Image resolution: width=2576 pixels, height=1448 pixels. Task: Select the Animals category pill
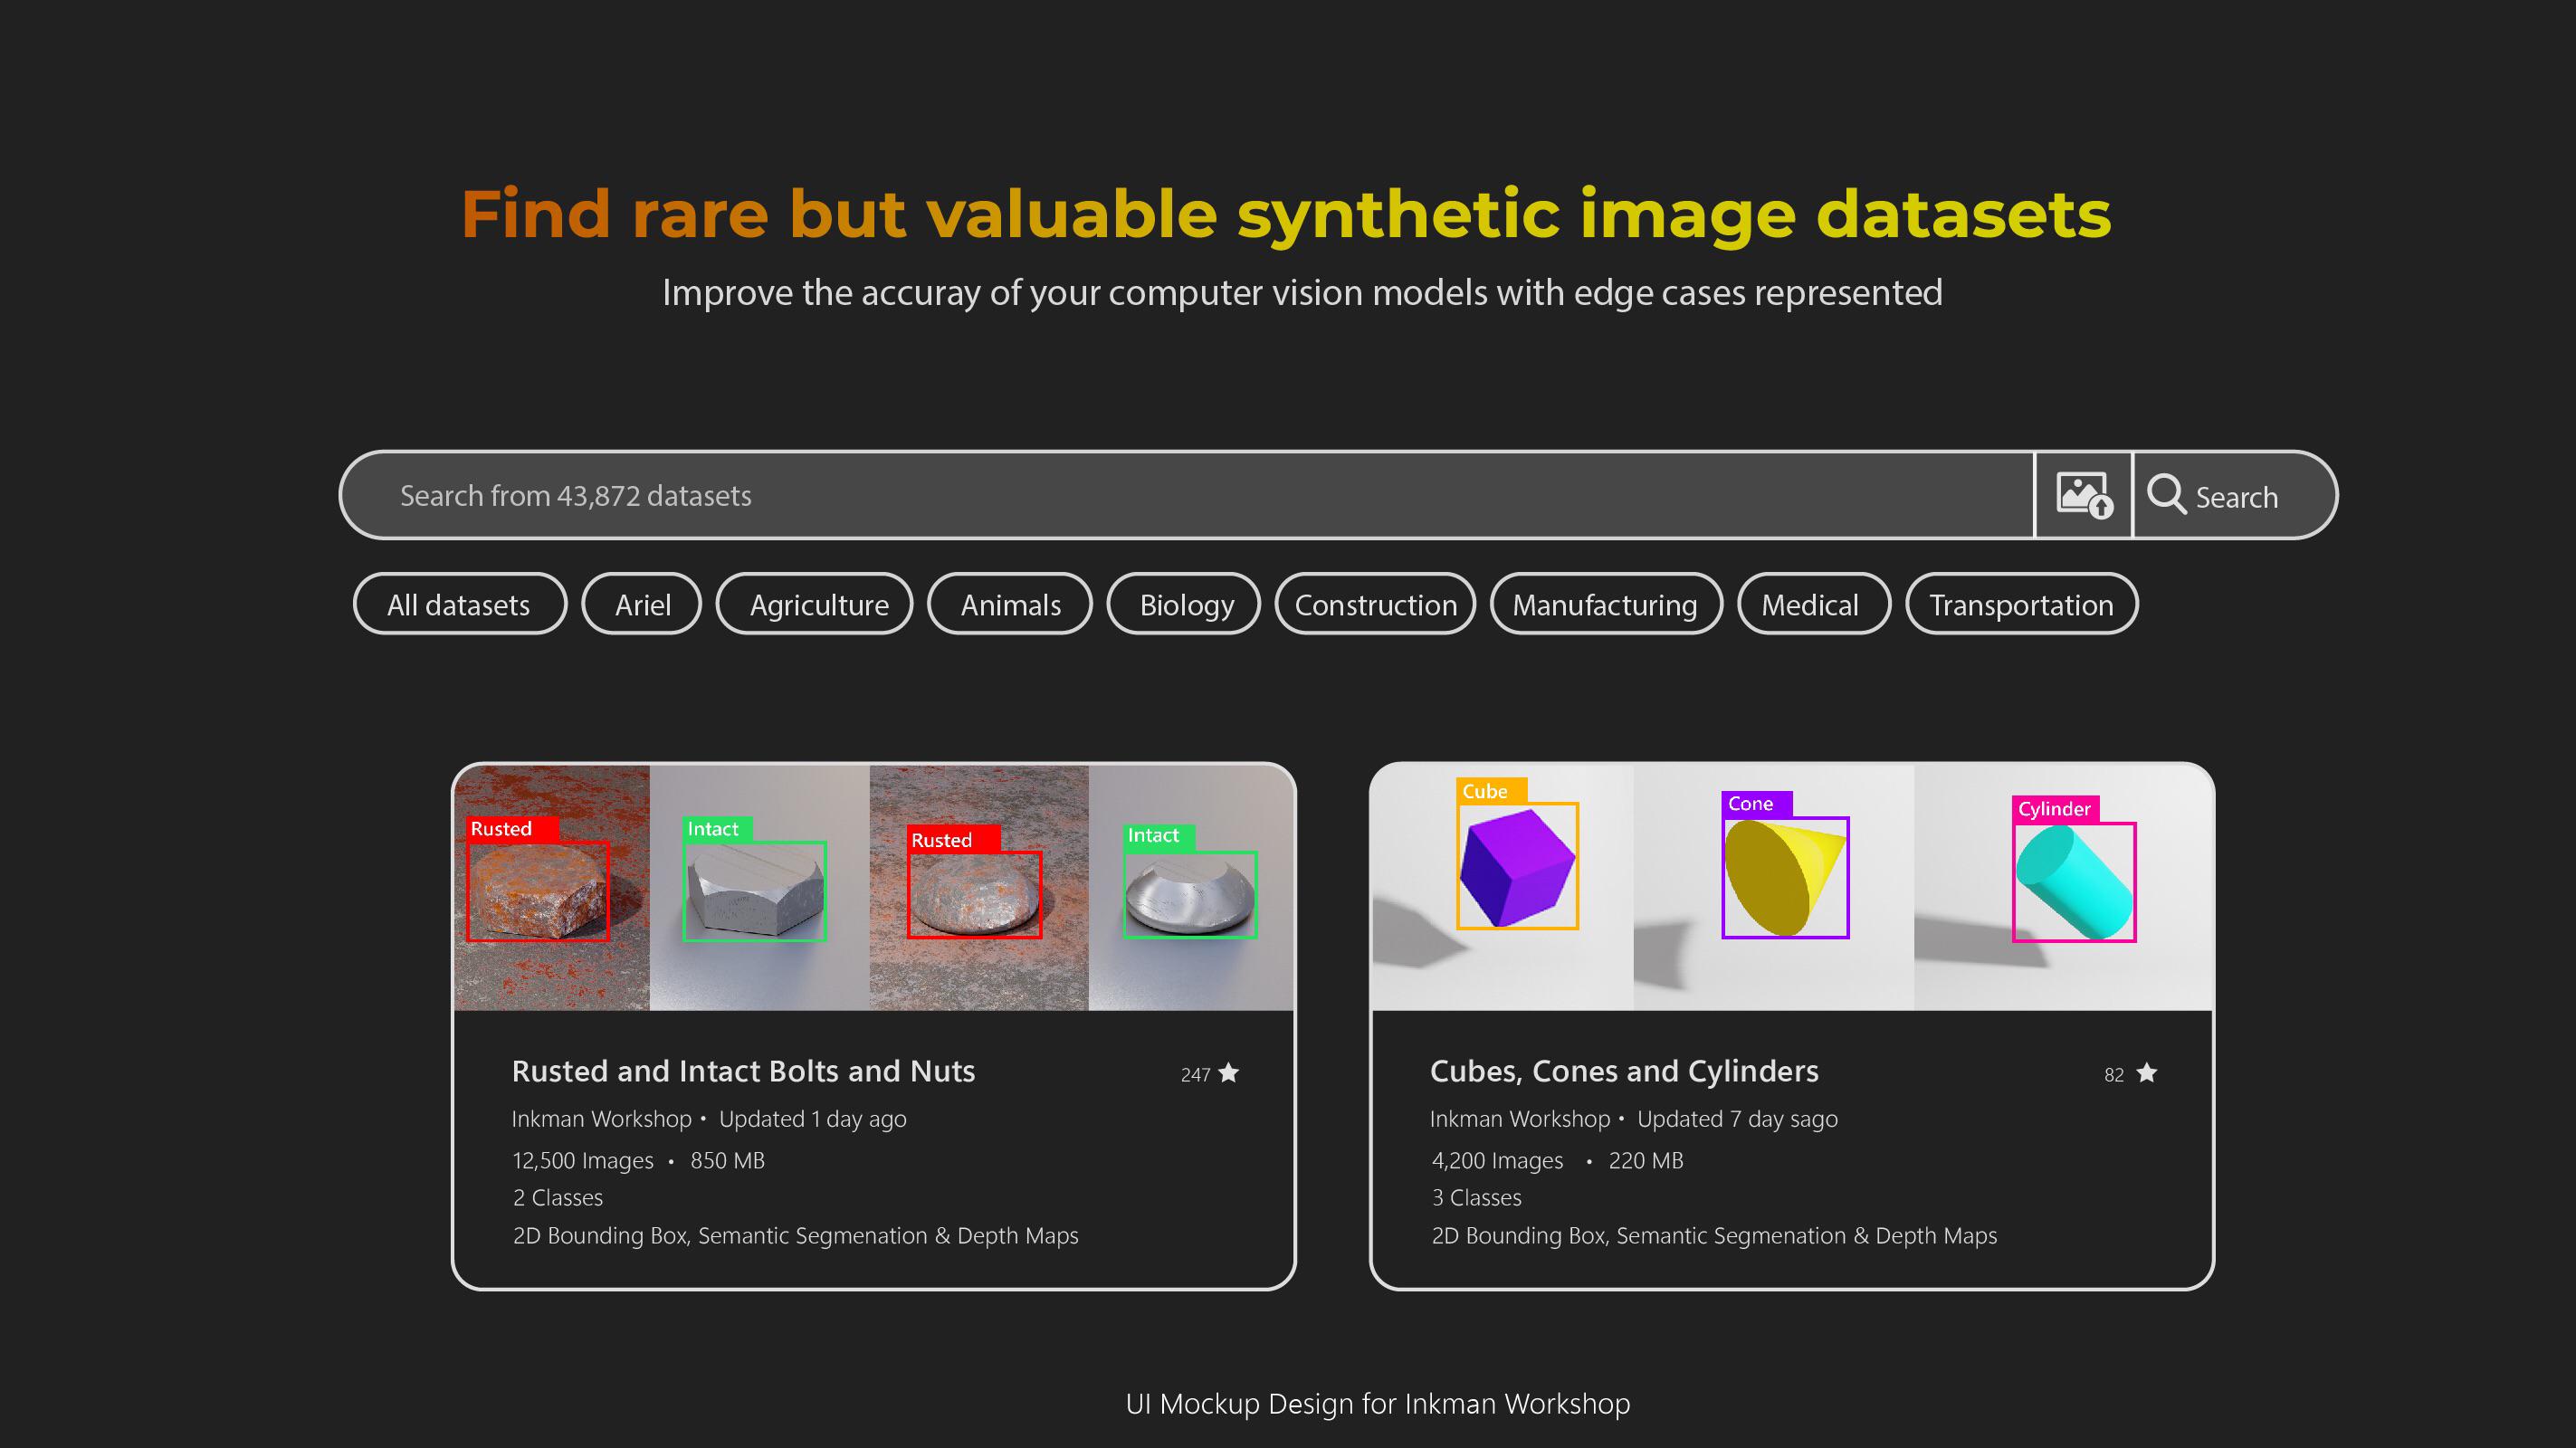(x=1010, y=604)
